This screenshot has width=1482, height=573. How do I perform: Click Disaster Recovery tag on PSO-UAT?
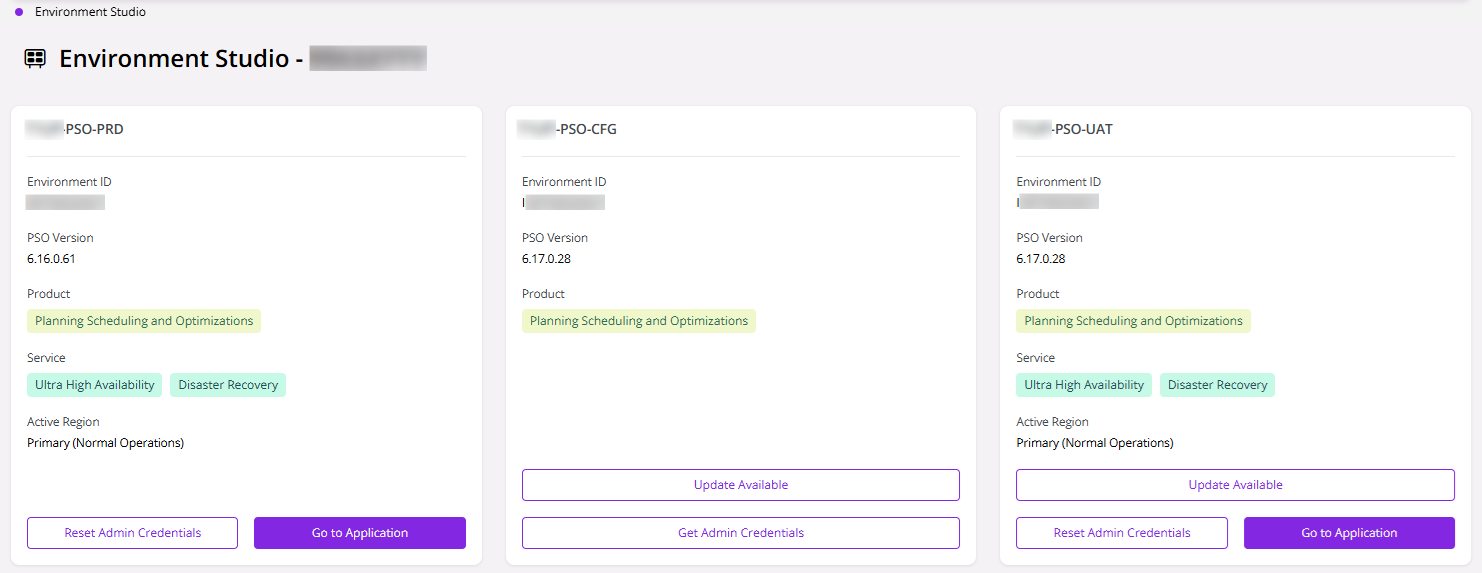pos(1217,385)
